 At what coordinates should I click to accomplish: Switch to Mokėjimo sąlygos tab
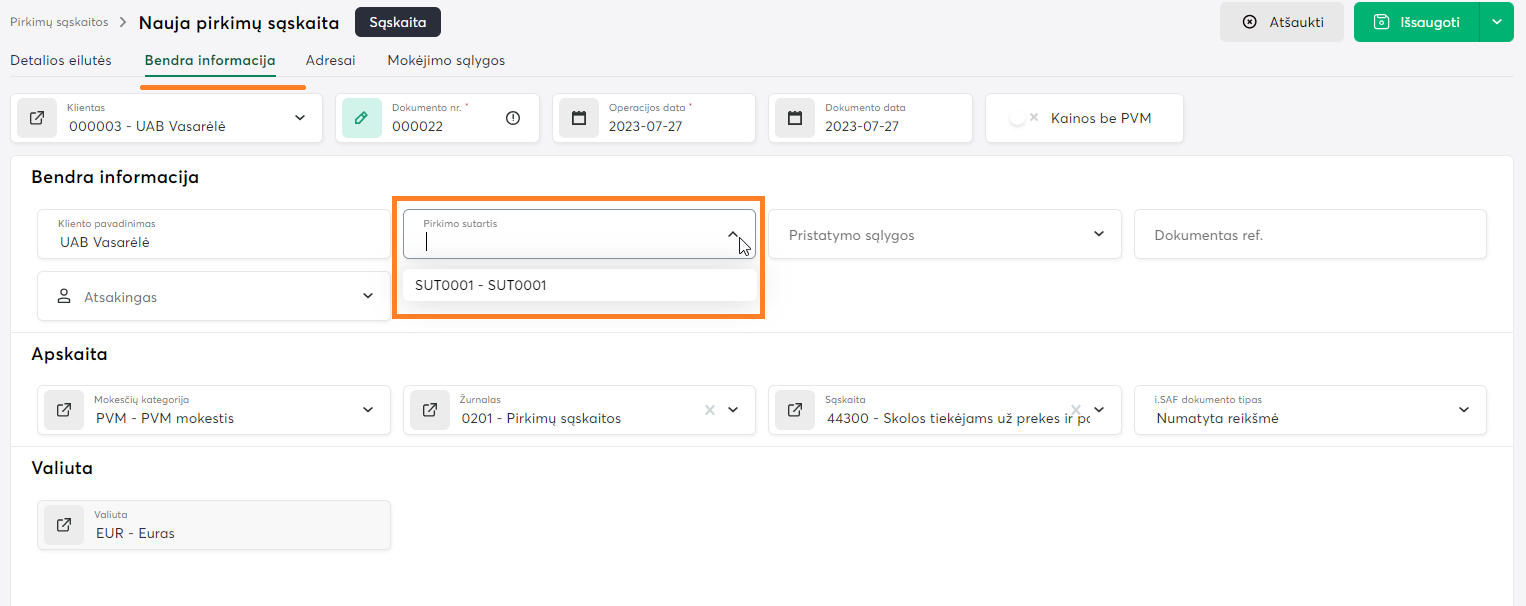(446, 60)
